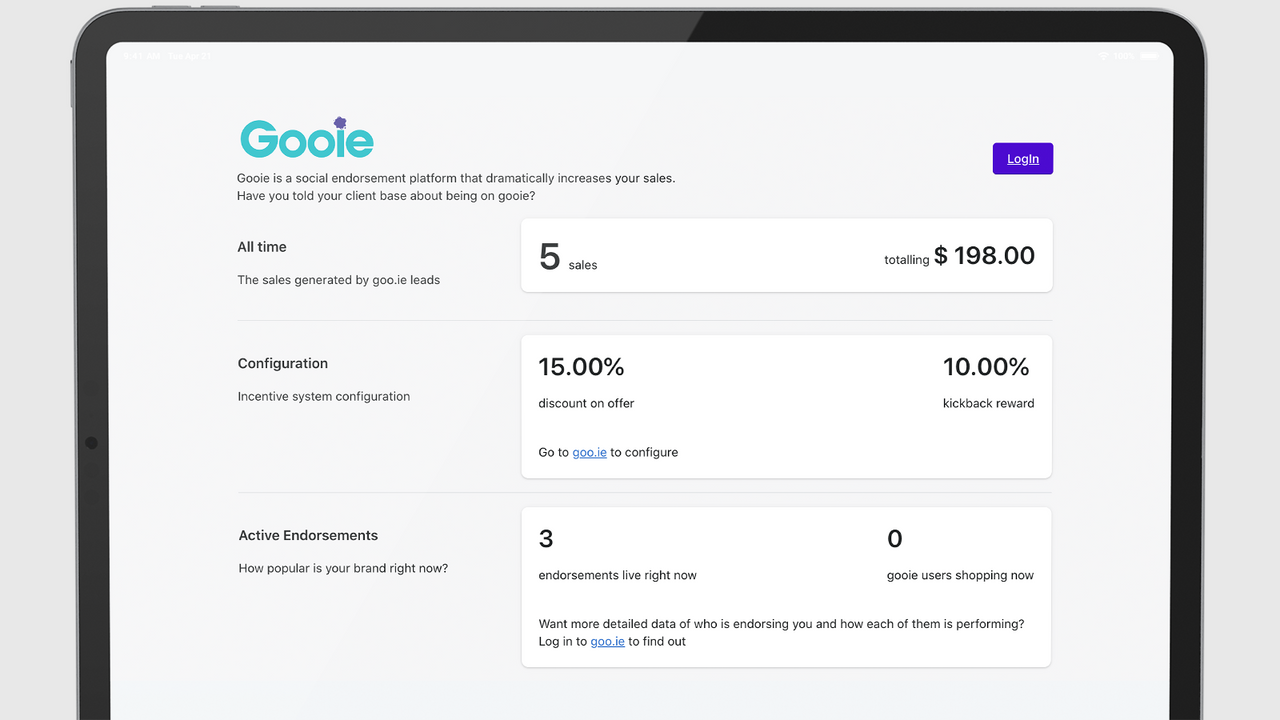This screenshot has height=720, width=1280.
Task: Click the LogIn button
Action: coord(1022,159)
